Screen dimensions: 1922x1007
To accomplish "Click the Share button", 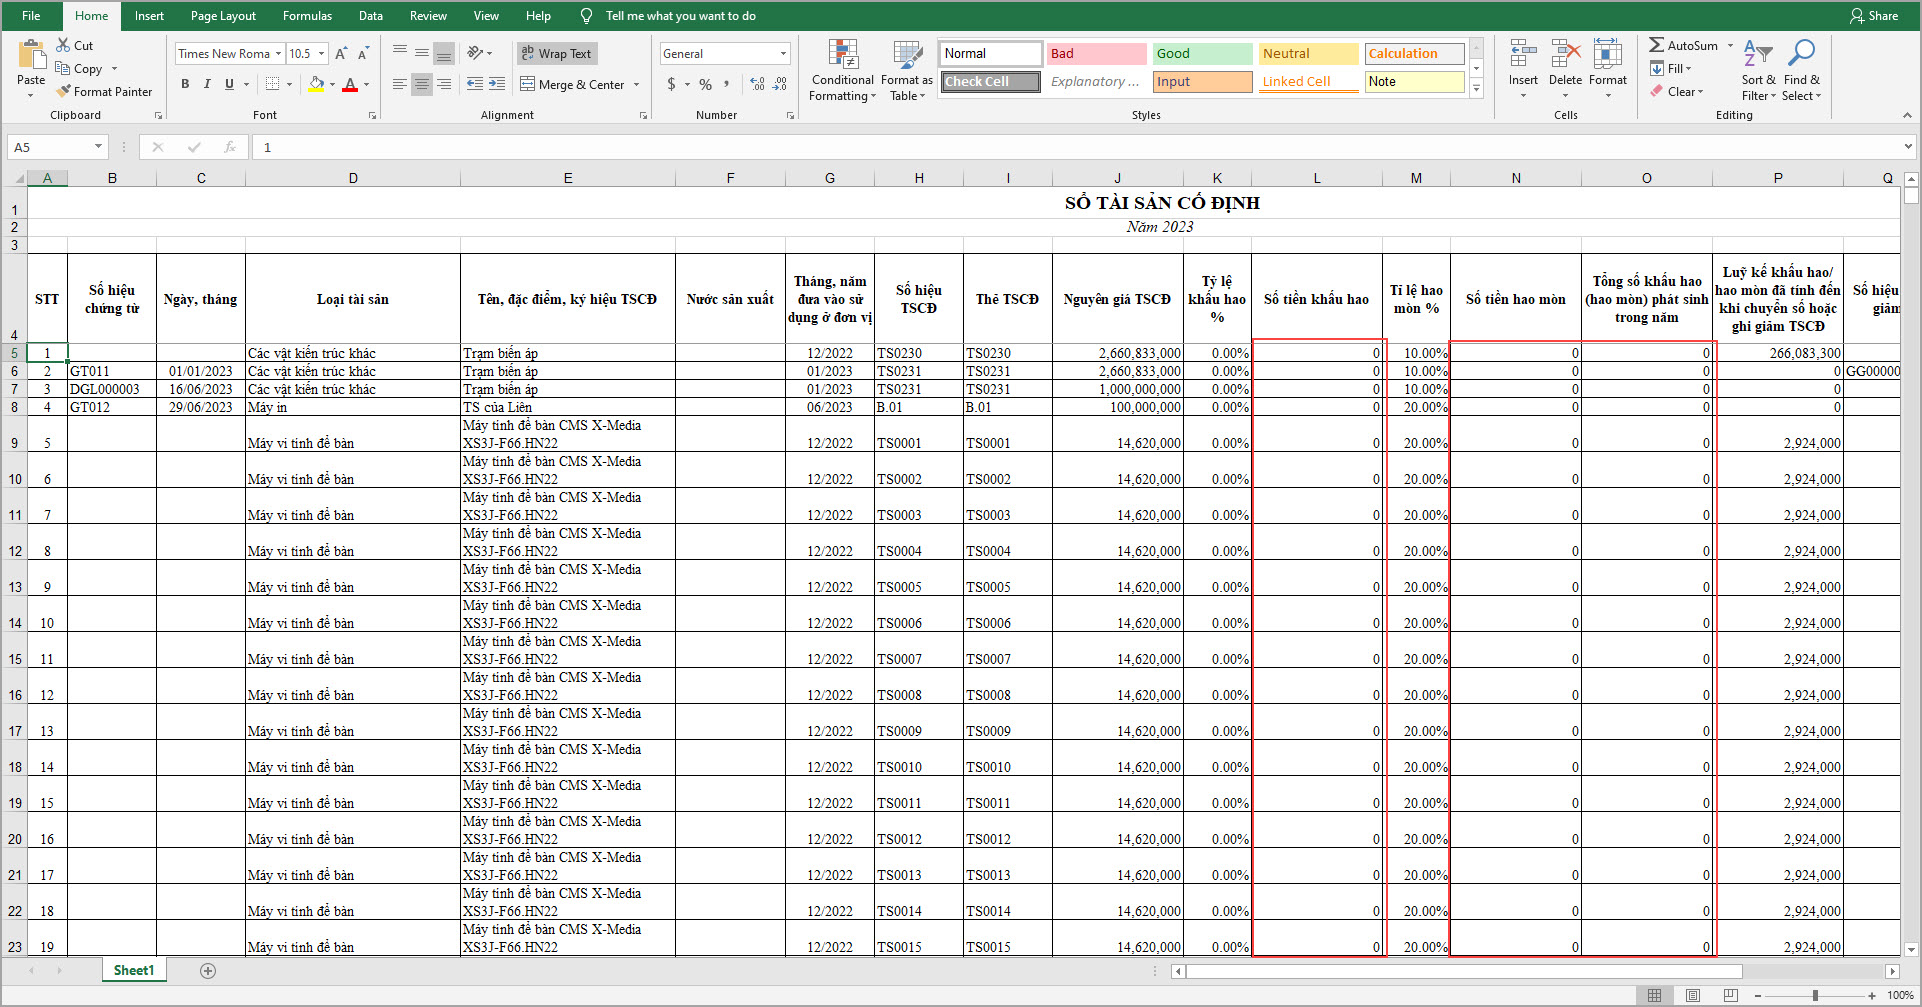I will point(1874,16).
